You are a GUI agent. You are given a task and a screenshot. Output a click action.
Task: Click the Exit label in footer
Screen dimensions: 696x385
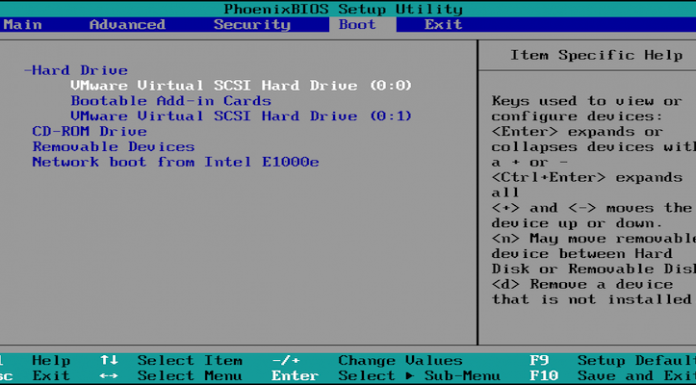coord(51,376)
